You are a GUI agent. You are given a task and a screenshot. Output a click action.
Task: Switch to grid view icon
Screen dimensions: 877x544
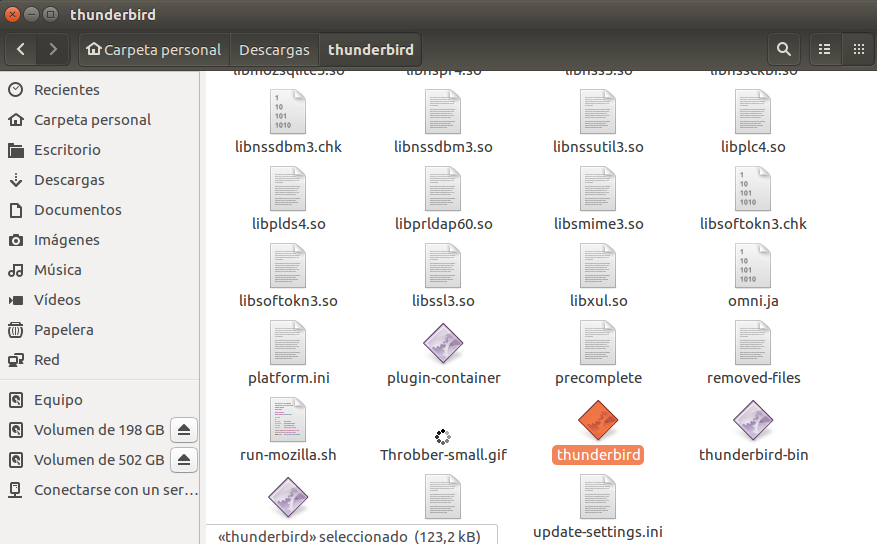[x=859, y=49]
